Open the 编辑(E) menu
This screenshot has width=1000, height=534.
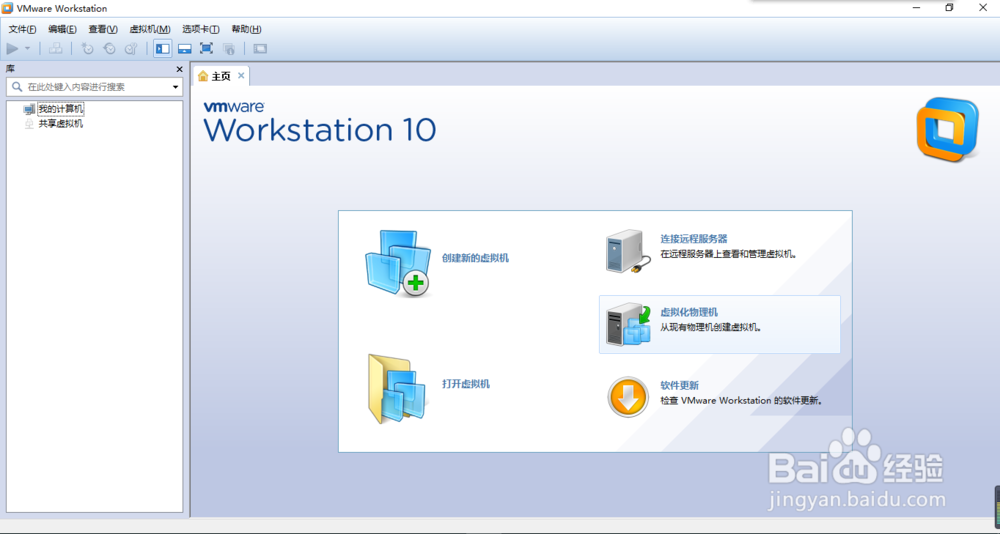pyautogui.click(x=62, y=29)
